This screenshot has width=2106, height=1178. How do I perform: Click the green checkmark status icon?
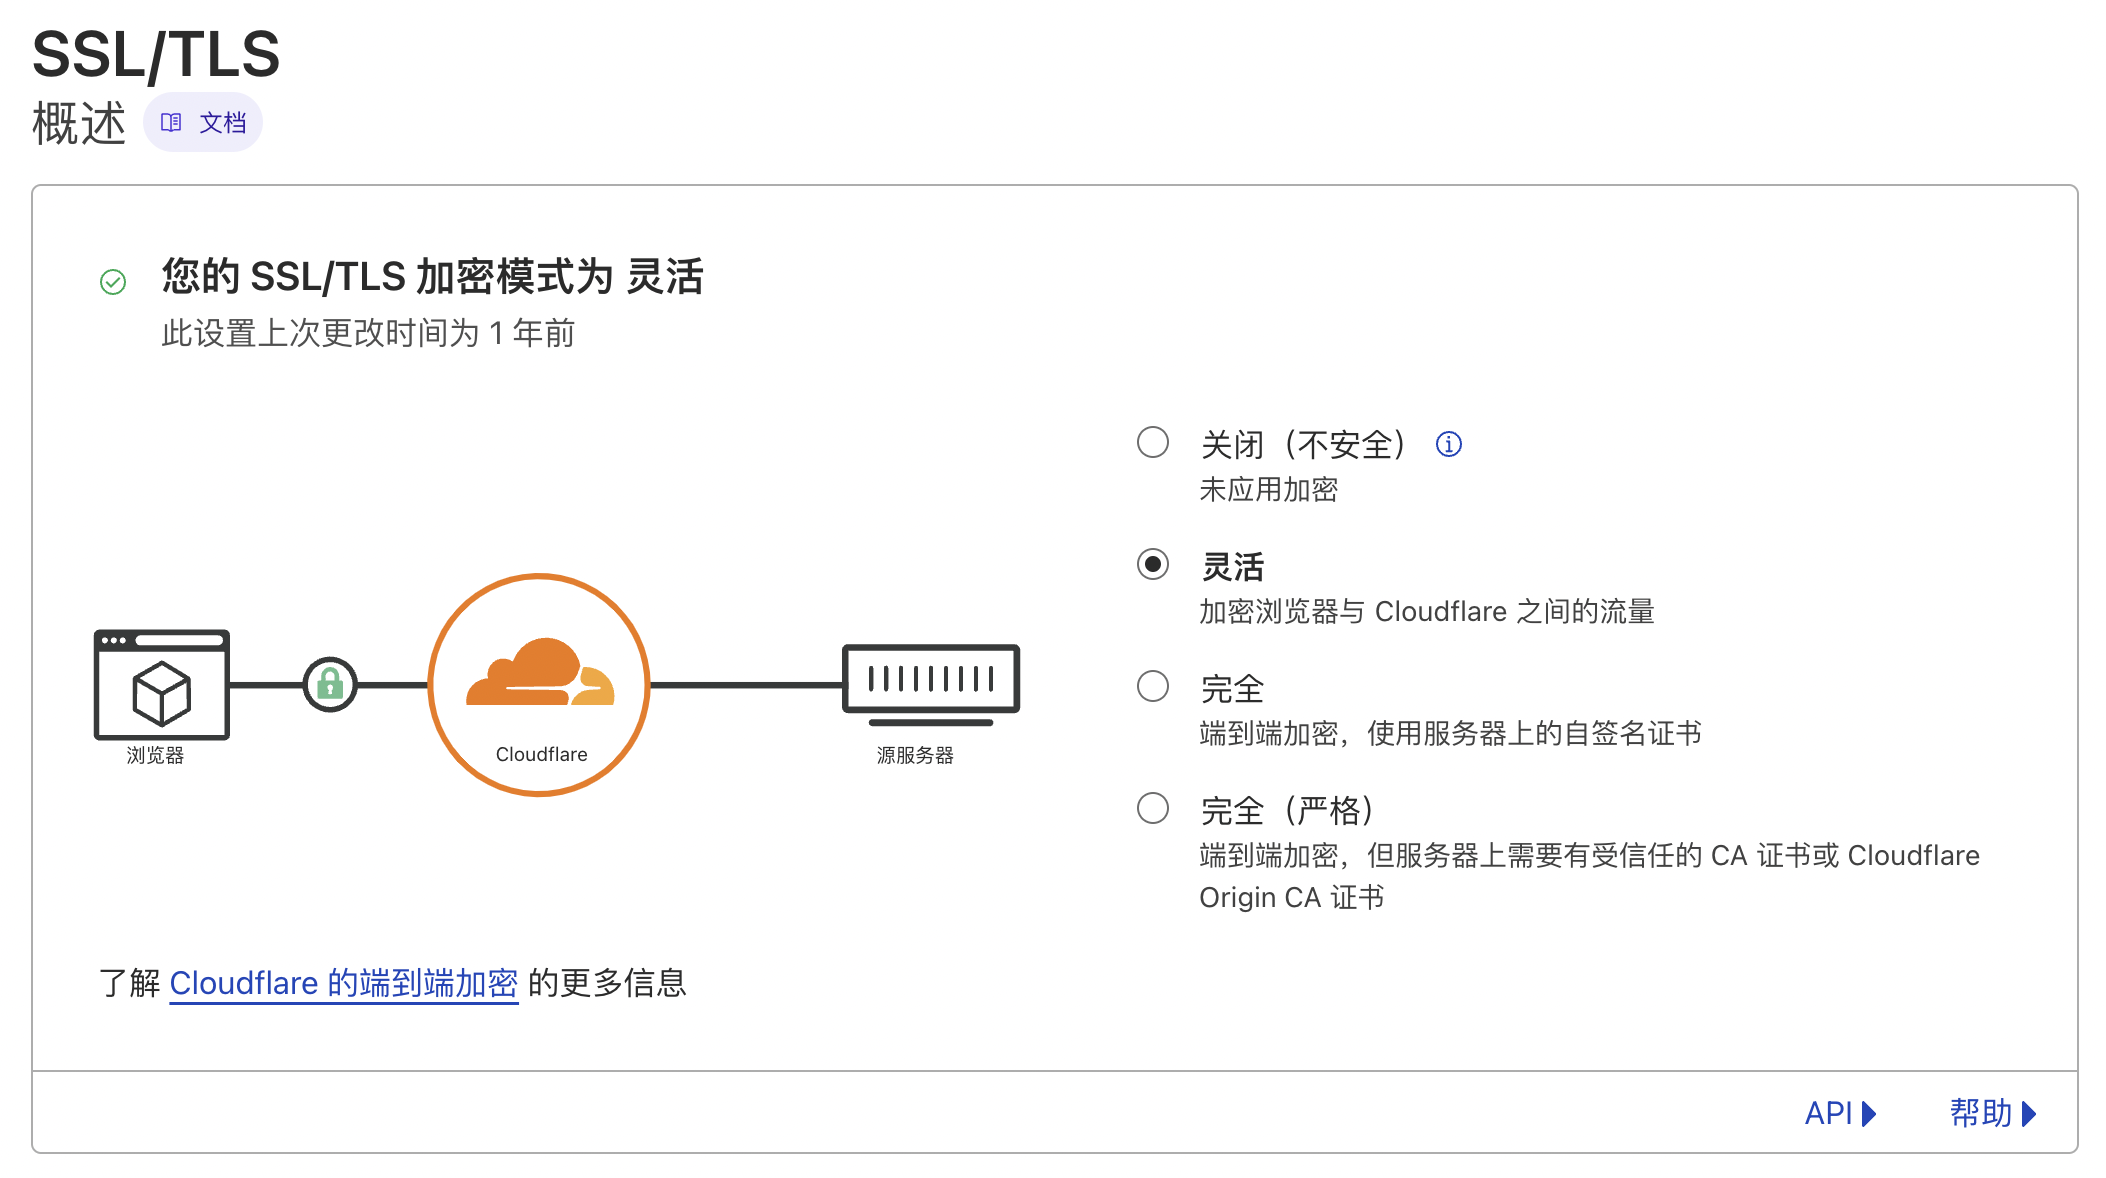tap(113, 282)
